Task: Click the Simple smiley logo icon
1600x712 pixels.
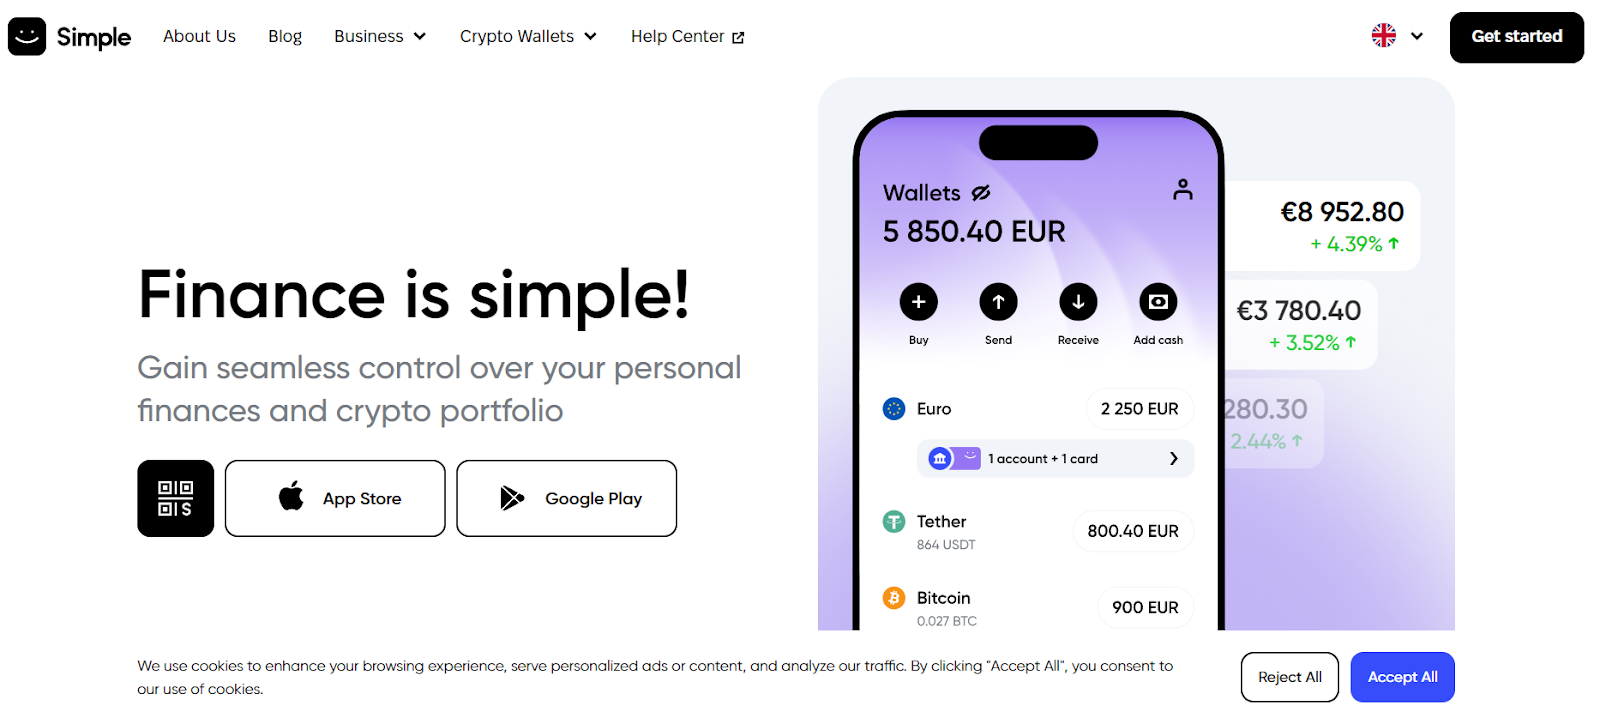Action: click(27, 37)
